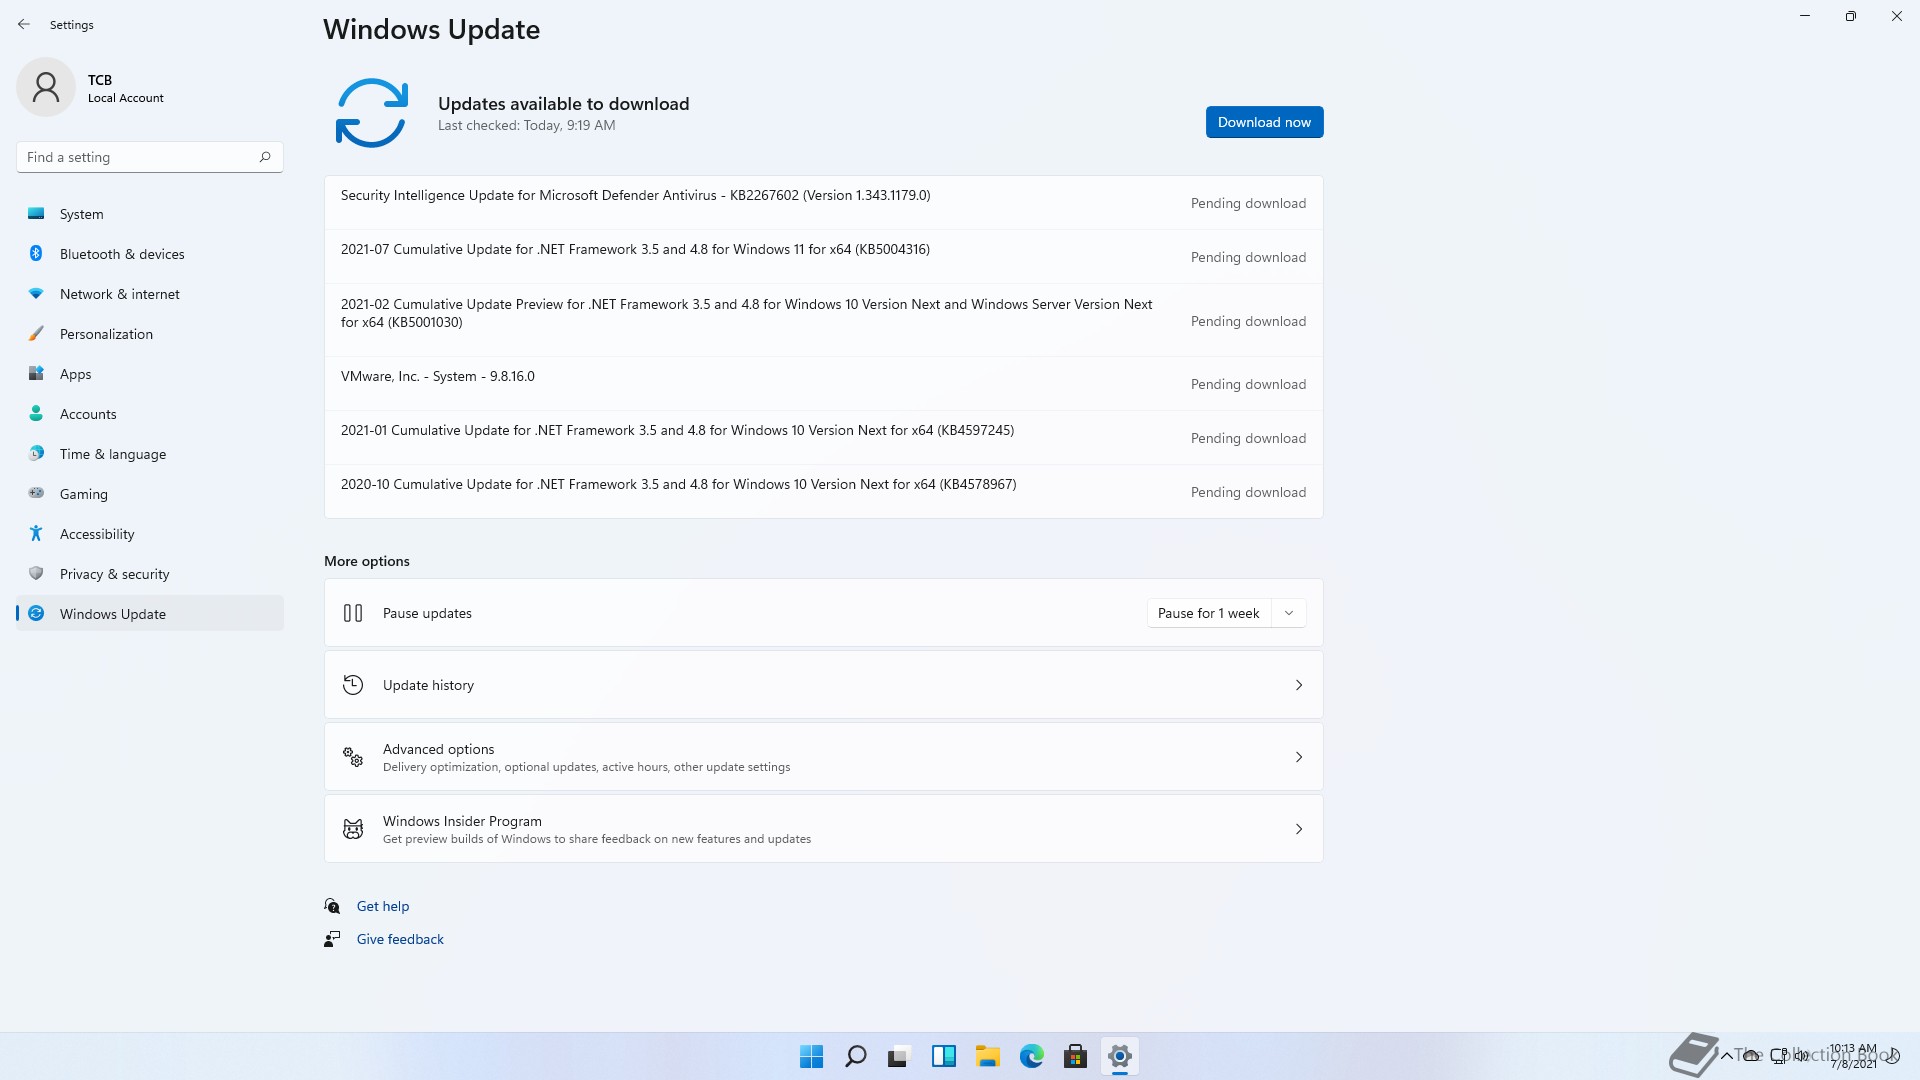The height and width of the screenshot is (1080, 1920).
Task: Open Apps settings label
Action: [x=75, y=374]
